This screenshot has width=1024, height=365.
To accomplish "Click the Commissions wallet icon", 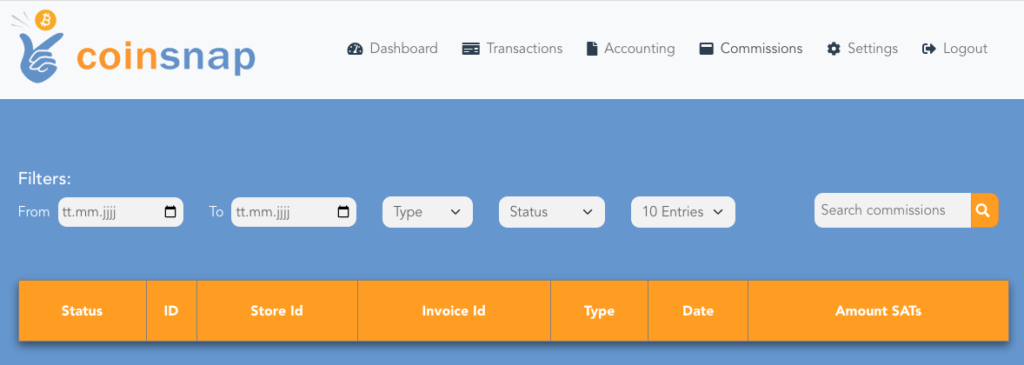I will pyautogui.click(x=706, y=49).
